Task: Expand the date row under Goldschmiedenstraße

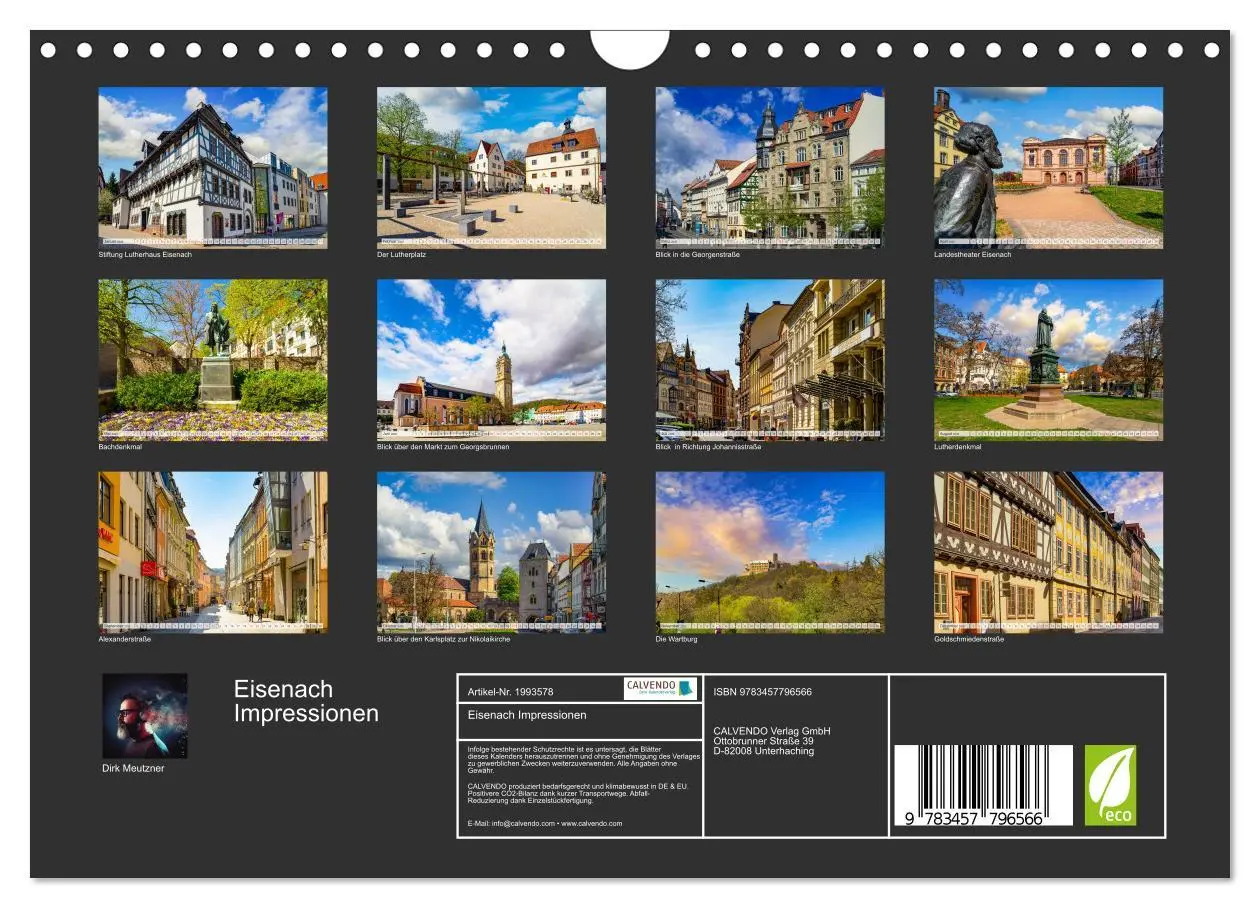Action: (x=1048, y=623)
